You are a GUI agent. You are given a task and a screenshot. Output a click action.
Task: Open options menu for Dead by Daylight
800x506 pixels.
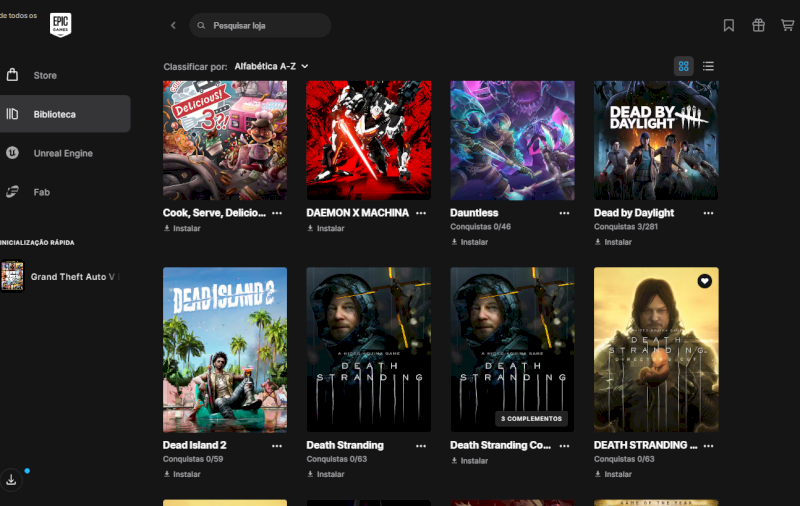(708, 213)
